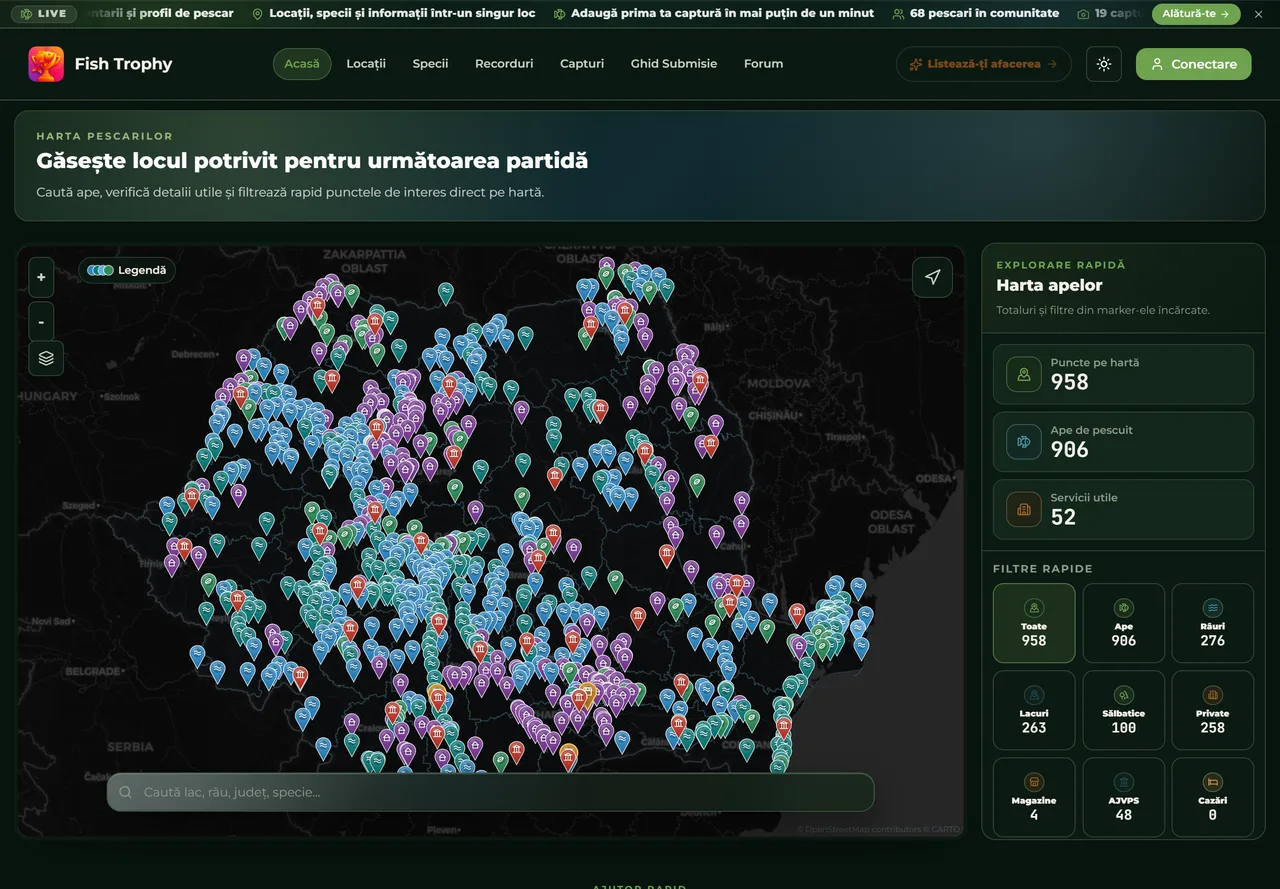Switch theme with the sun icon
Viewport: 1280px width, 889px height.
coord(1104,64)
